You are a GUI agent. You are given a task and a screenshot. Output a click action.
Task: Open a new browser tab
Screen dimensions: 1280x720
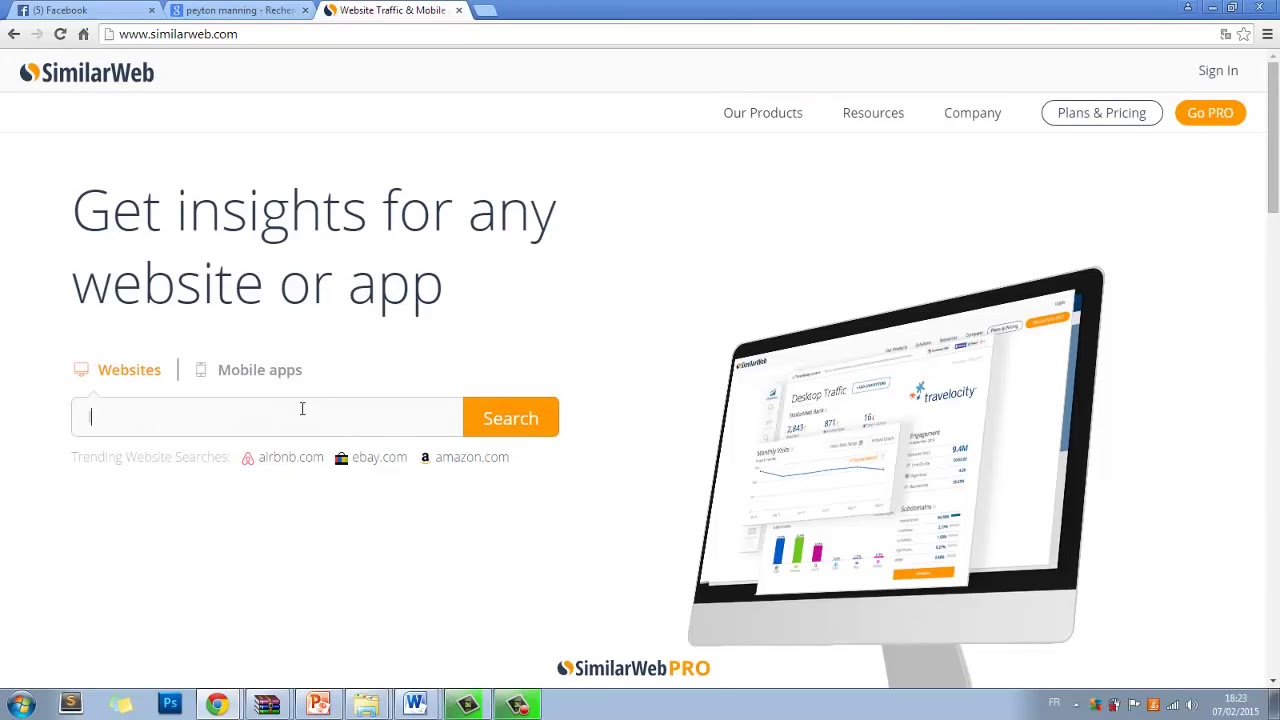pyautogui.click(x=485, y=10)
